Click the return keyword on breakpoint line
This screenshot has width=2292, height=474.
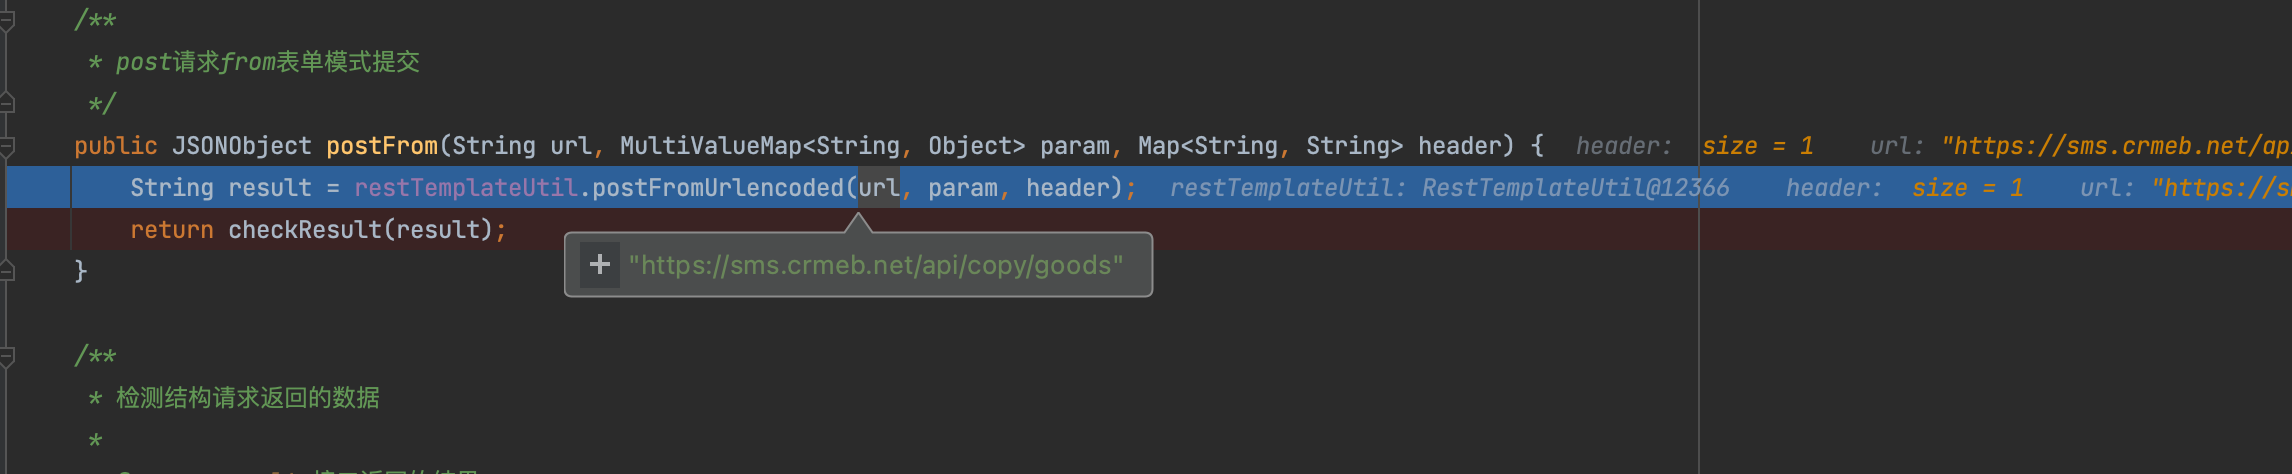[x=171, y=230]
